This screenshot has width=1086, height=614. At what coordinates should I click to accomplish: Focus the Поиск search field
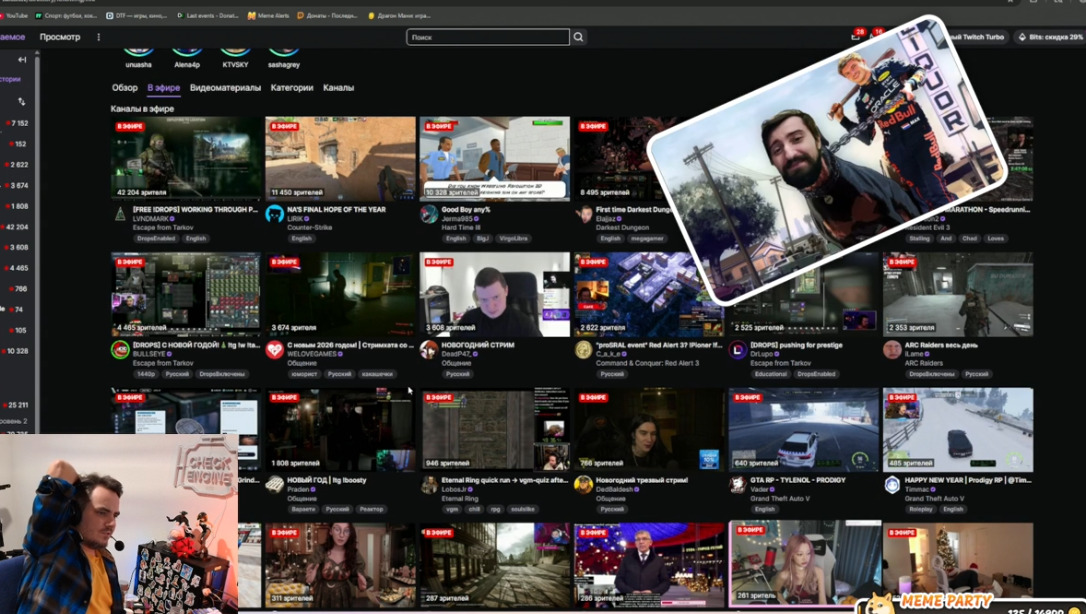(488, 37)
